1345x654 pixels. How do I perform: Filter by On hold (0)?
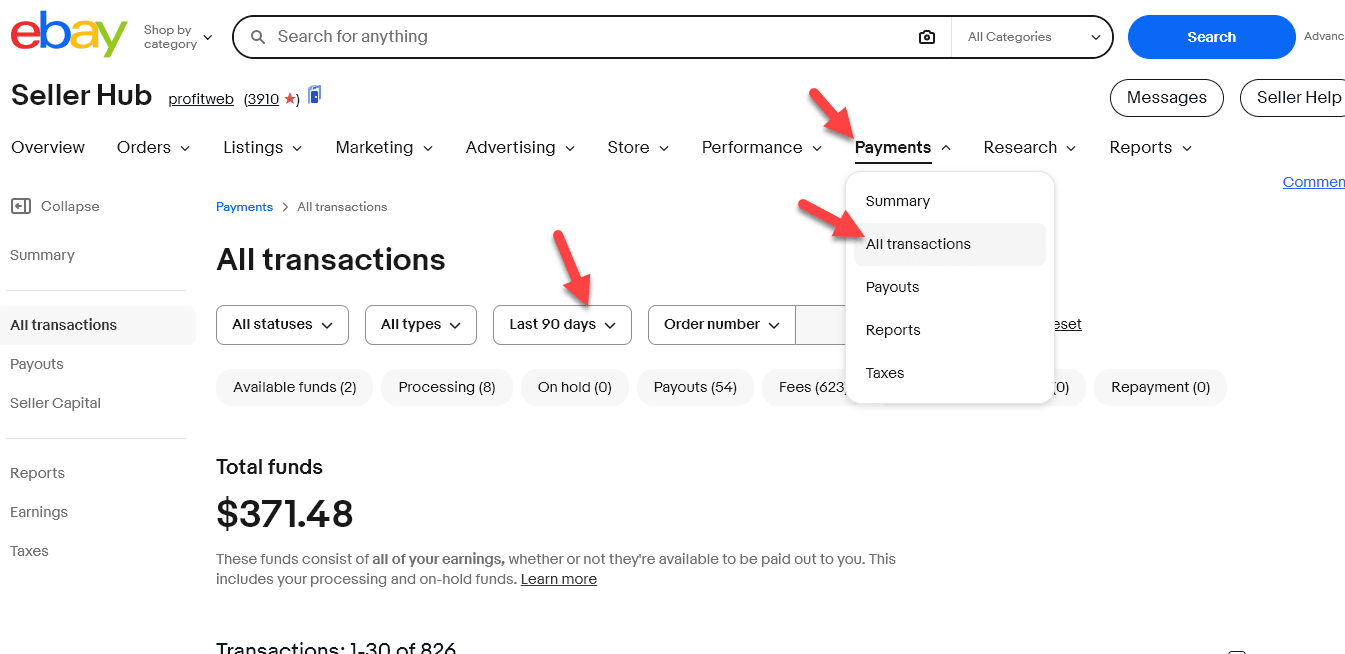pos(575,387)
